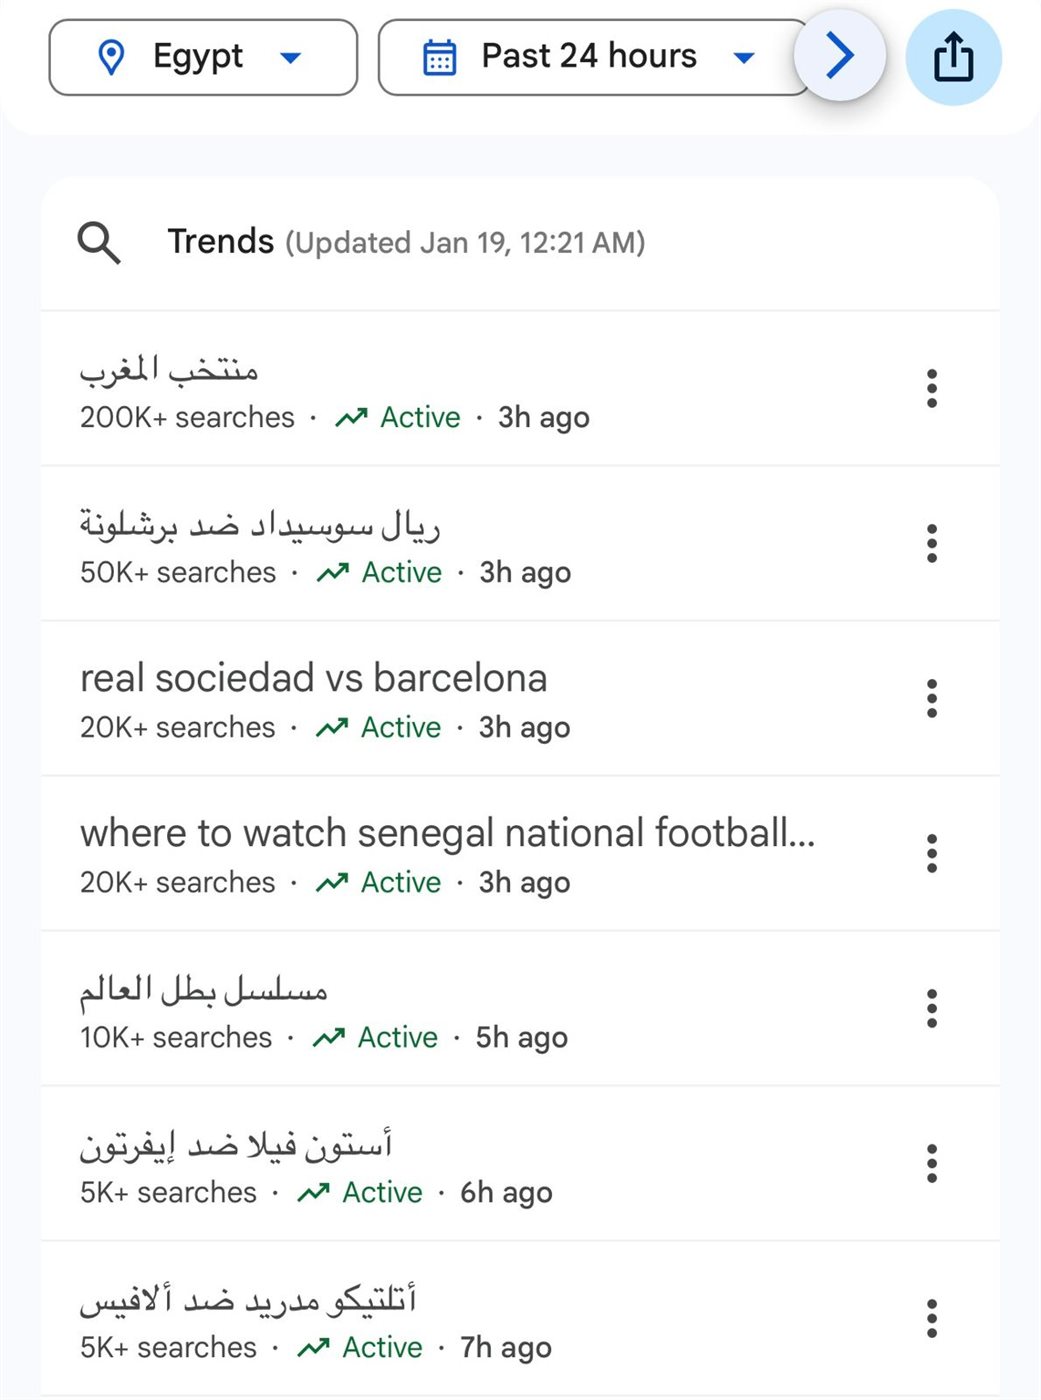Open three-dot menu for real sociedad vs barcelona
The image size is (1041, 1400).
click(x=931, y=698)
